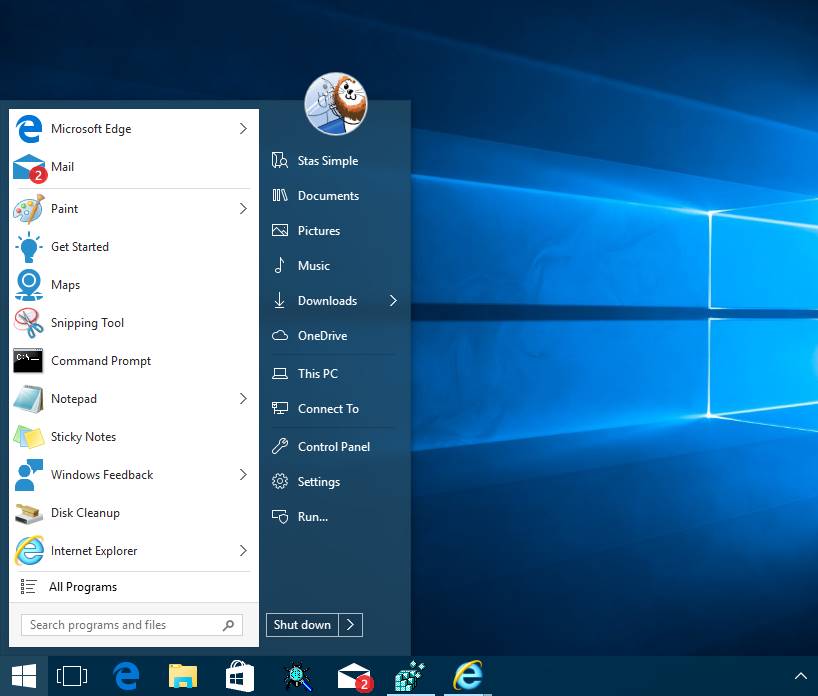Open the Sticky Notes icon
The image size is (818, 696).
[29, 437]
